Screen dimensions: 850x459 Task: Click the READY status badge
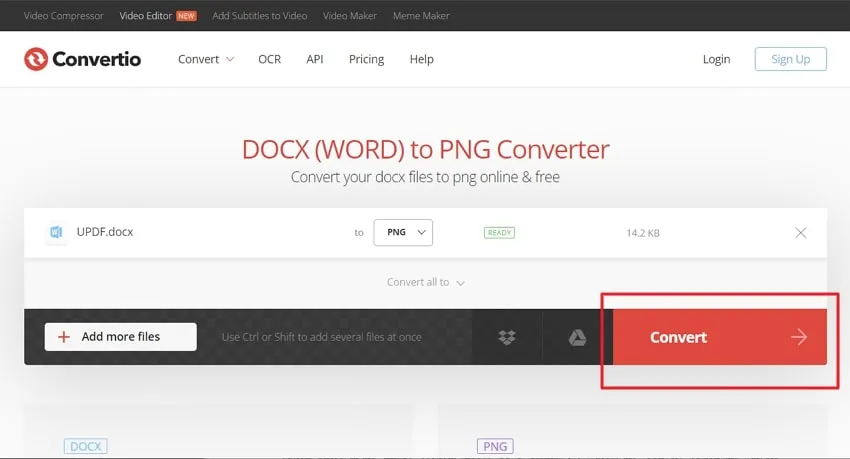pyautogui.click(x=499, y=233)
